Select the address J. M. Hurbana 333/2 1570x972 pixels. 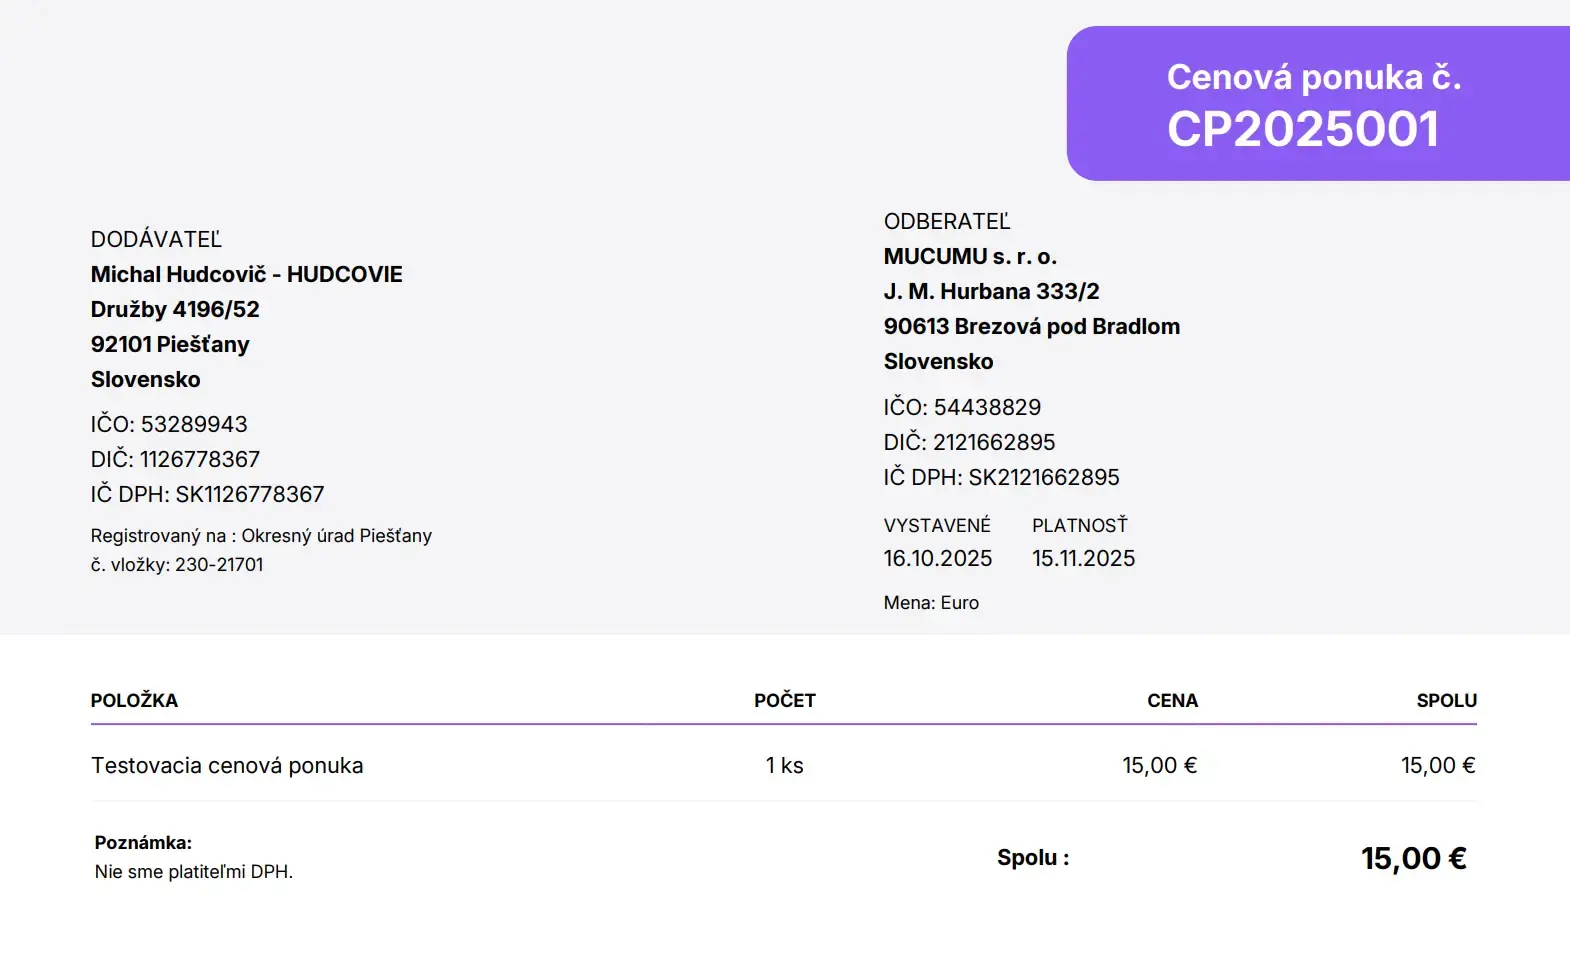(x=990, y=291)
